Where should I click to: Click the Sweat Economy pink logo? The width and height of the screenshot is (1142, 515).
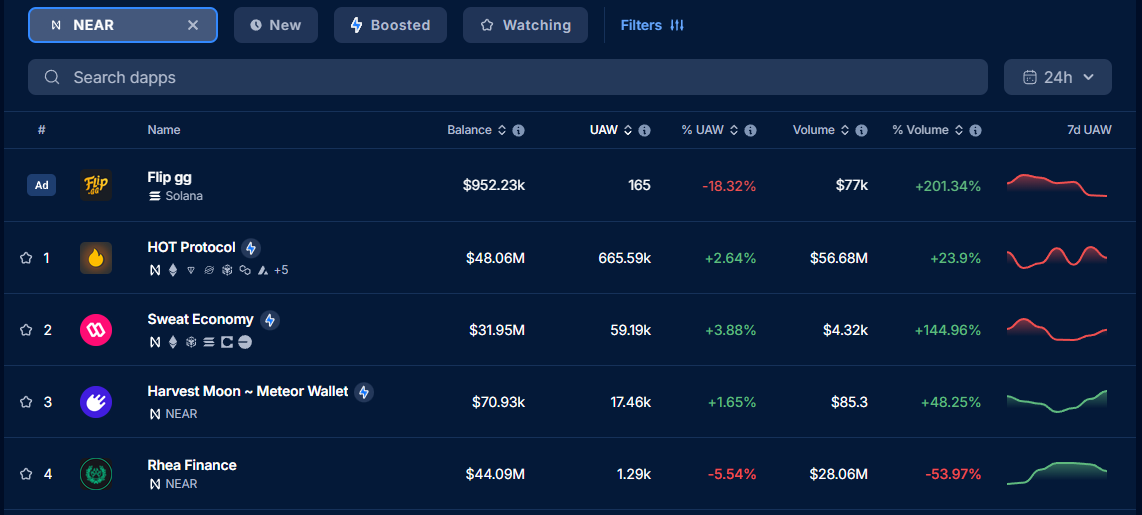pyautogui.click(x=96, y=330)
